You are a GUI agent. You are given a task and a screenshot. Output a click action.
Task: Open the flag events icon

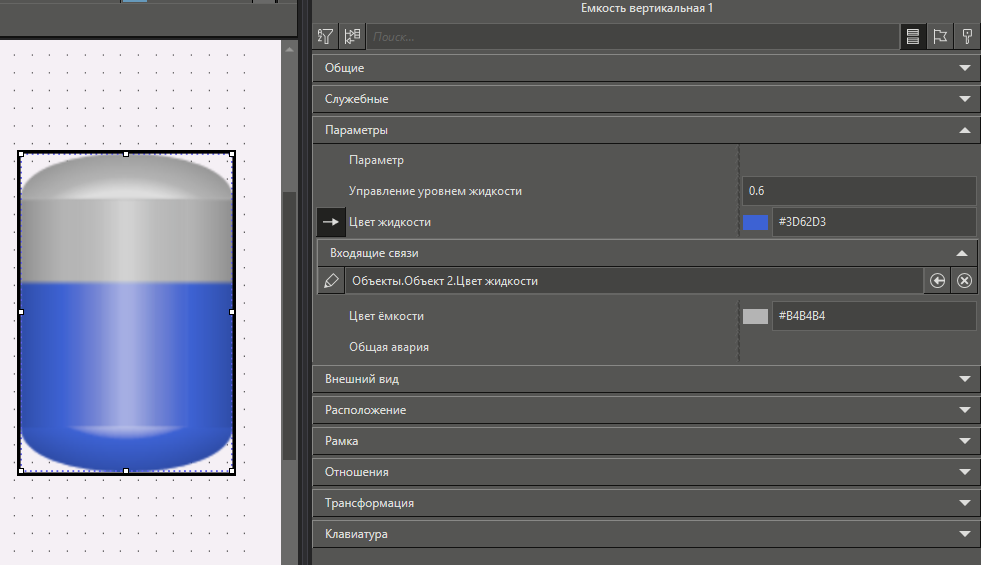pos(939,36)
